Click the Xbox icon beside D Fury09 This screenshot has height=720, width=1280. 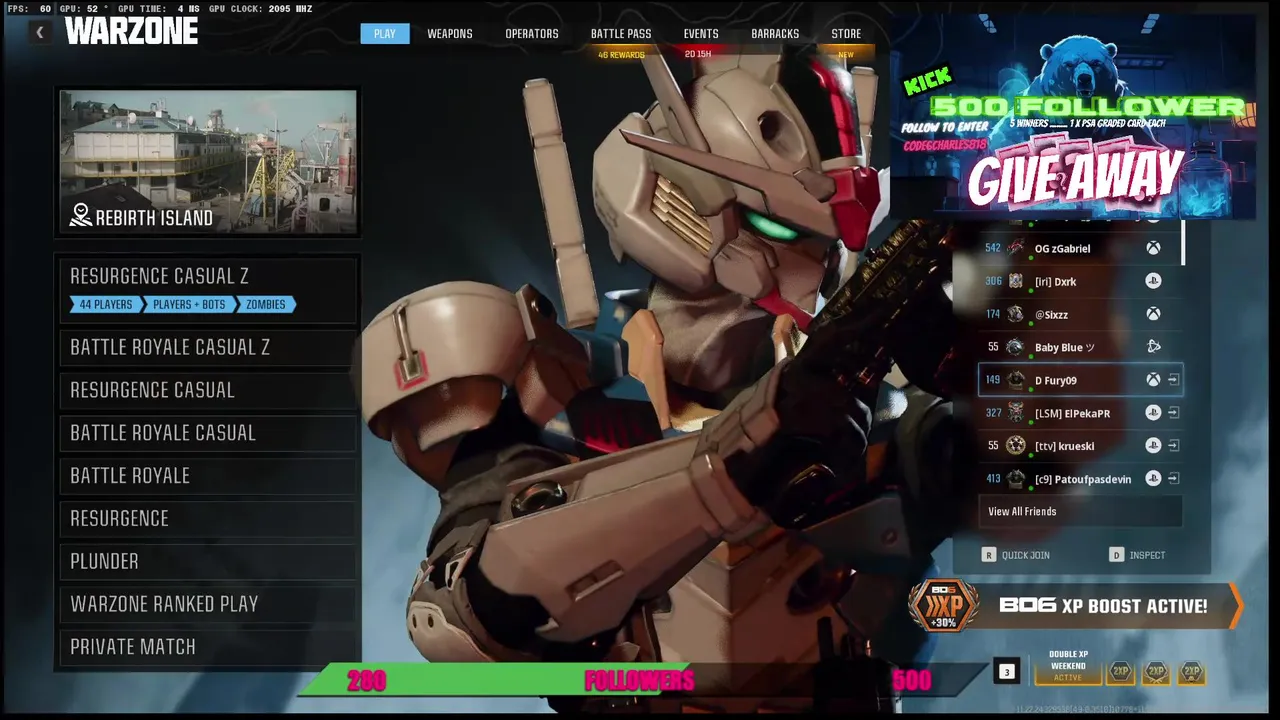point(1153,380)
